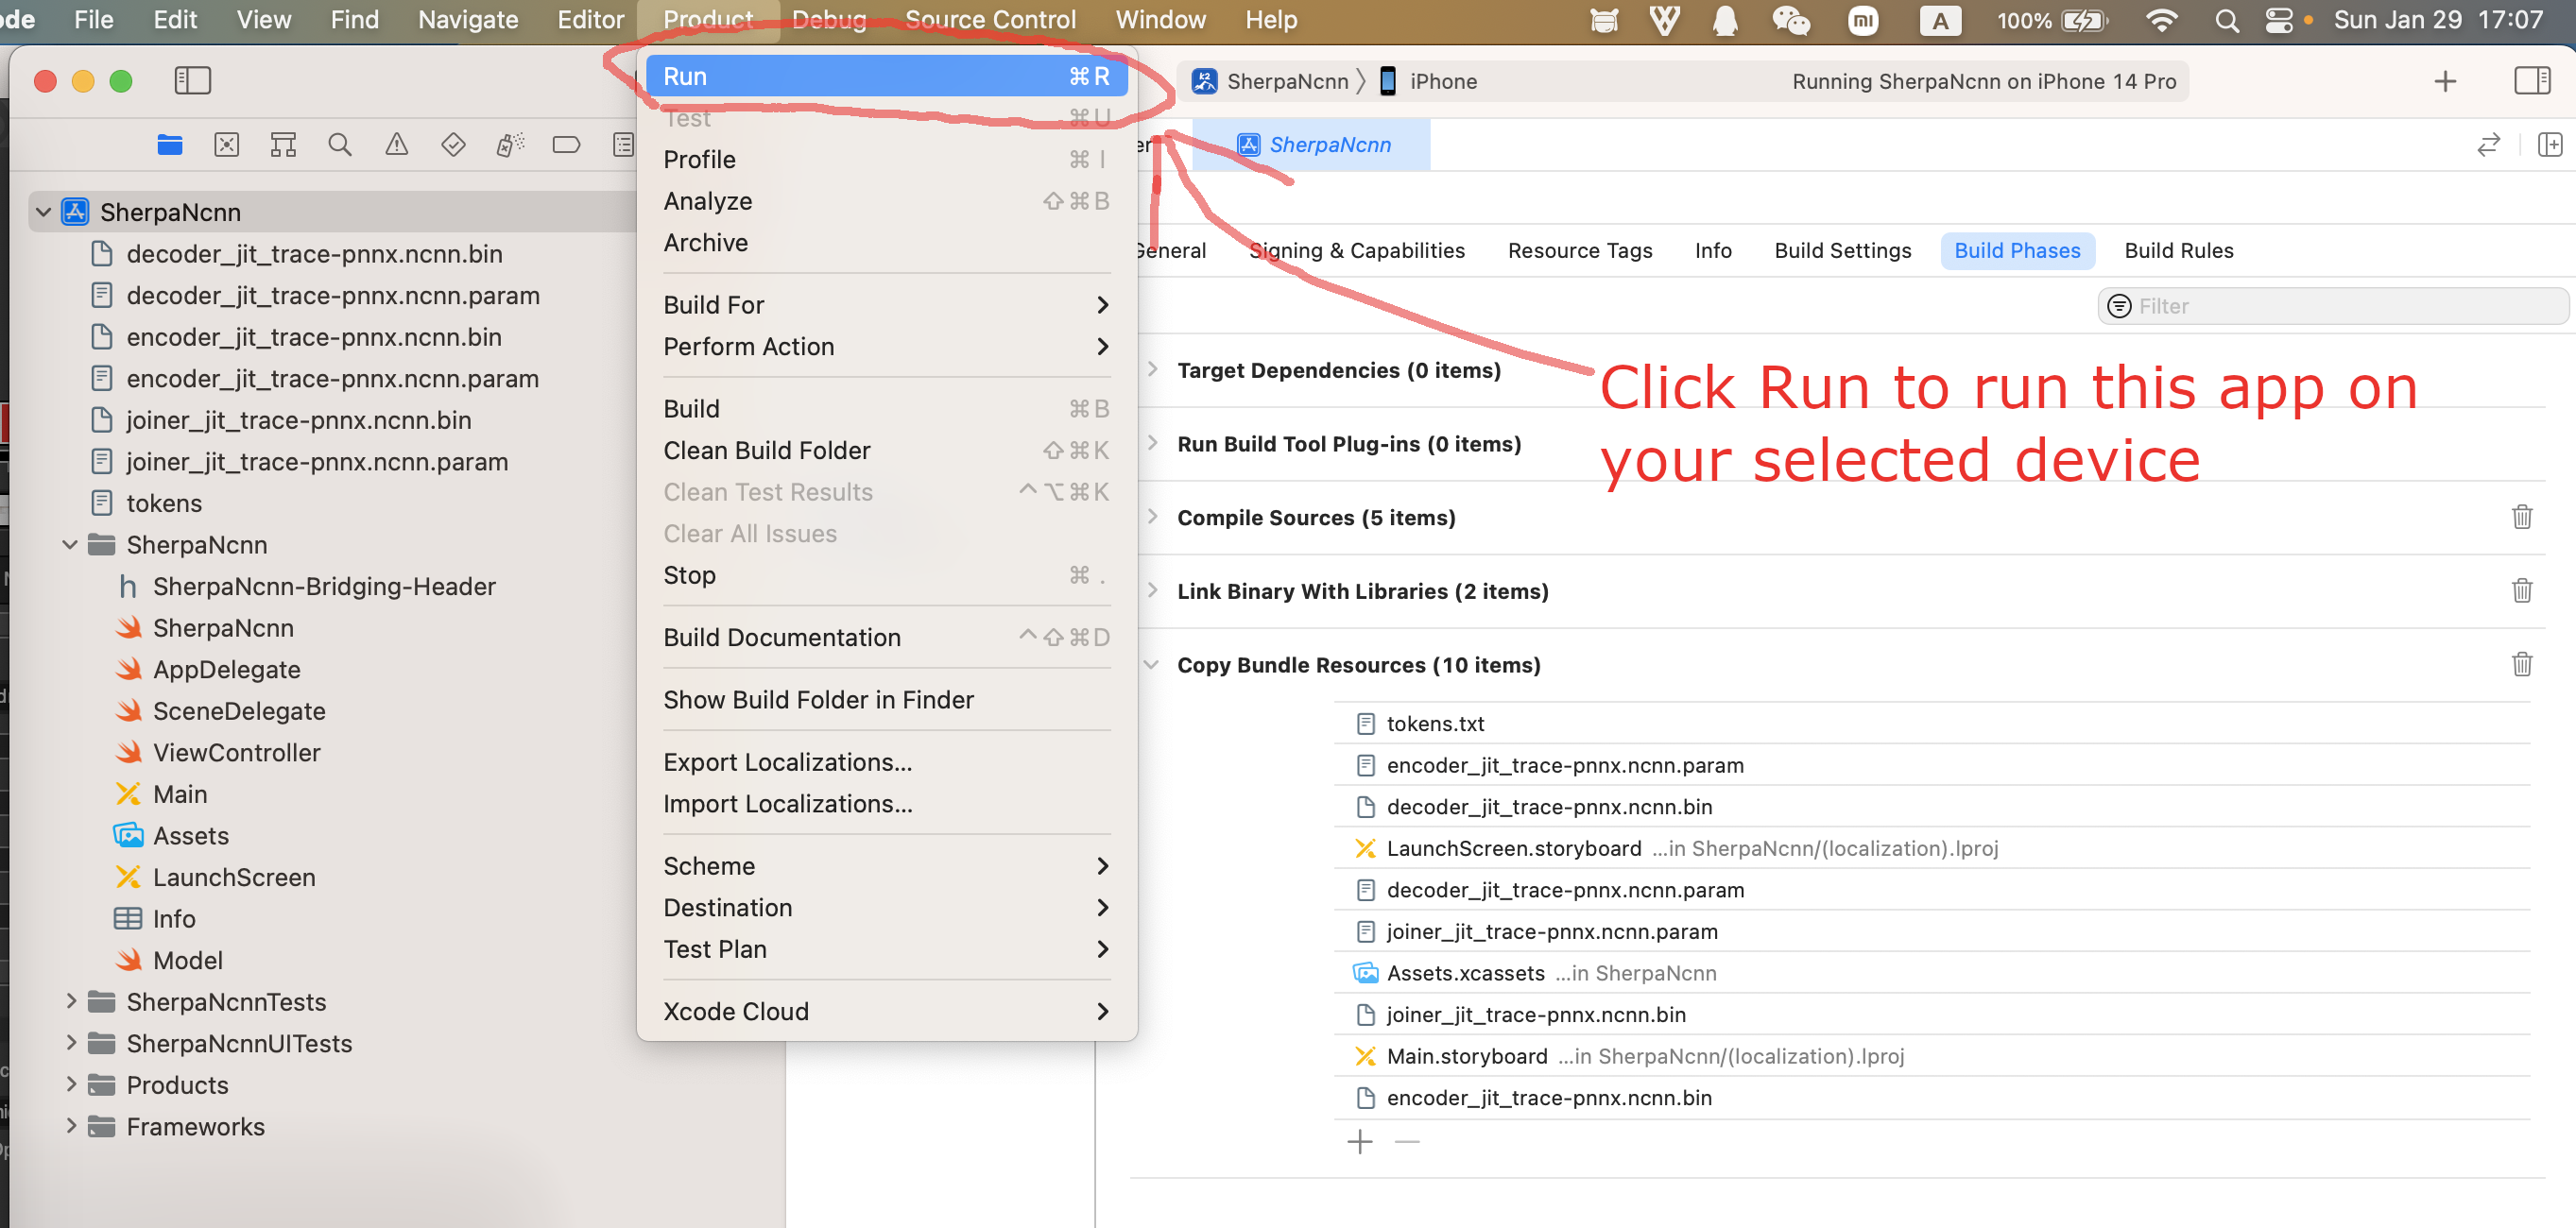
Task: Expand the SherpaNcnnTests folder
Action: [x=70, y=1001]
